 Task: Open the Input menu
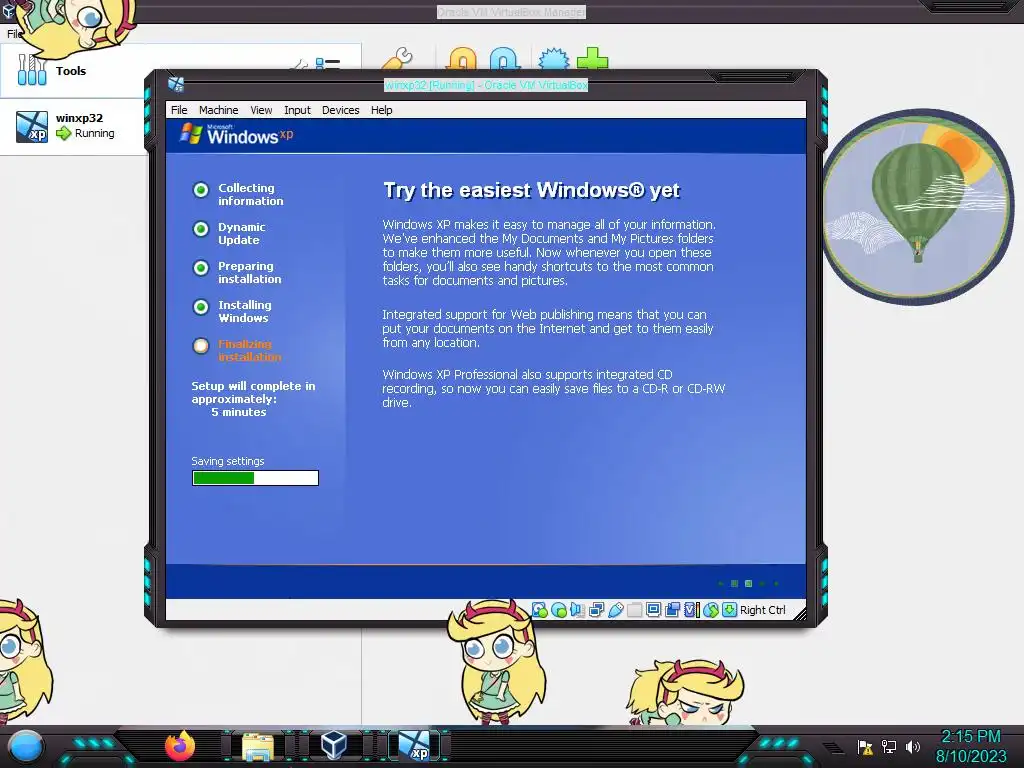coord(297,110)
